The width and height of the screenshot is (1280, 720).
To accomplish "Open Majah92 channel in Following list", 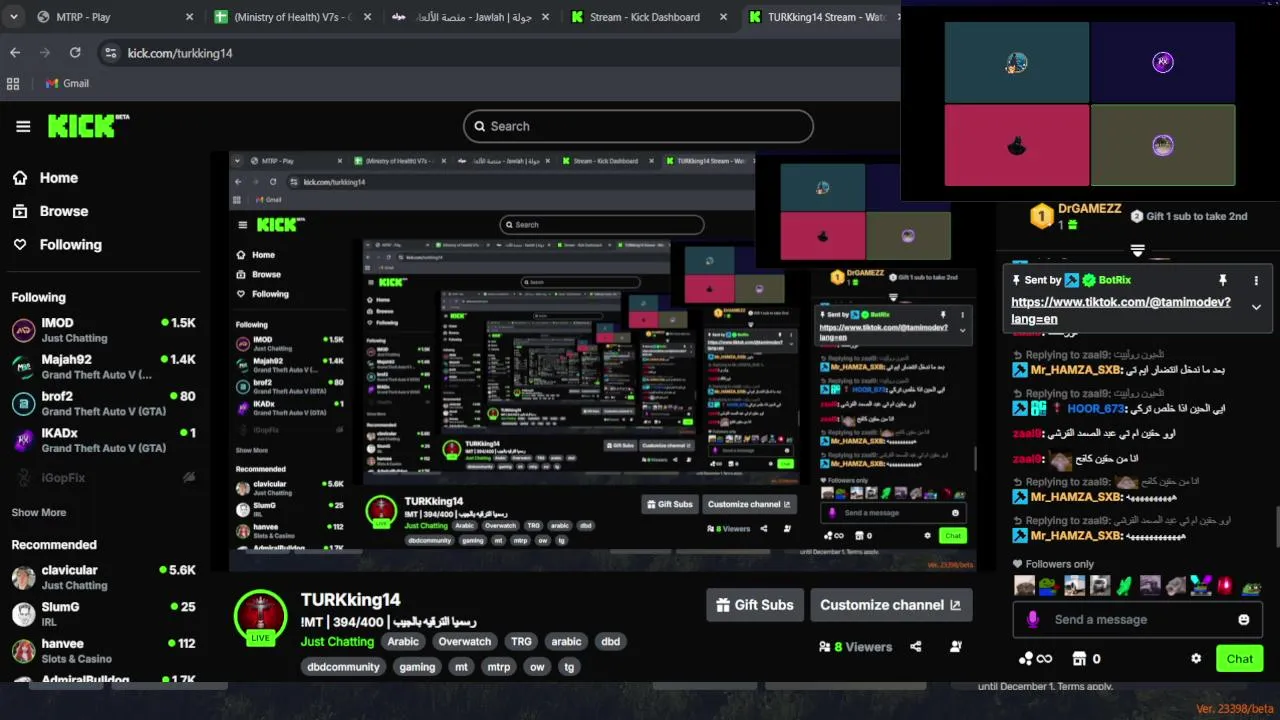I will [103, 366].
